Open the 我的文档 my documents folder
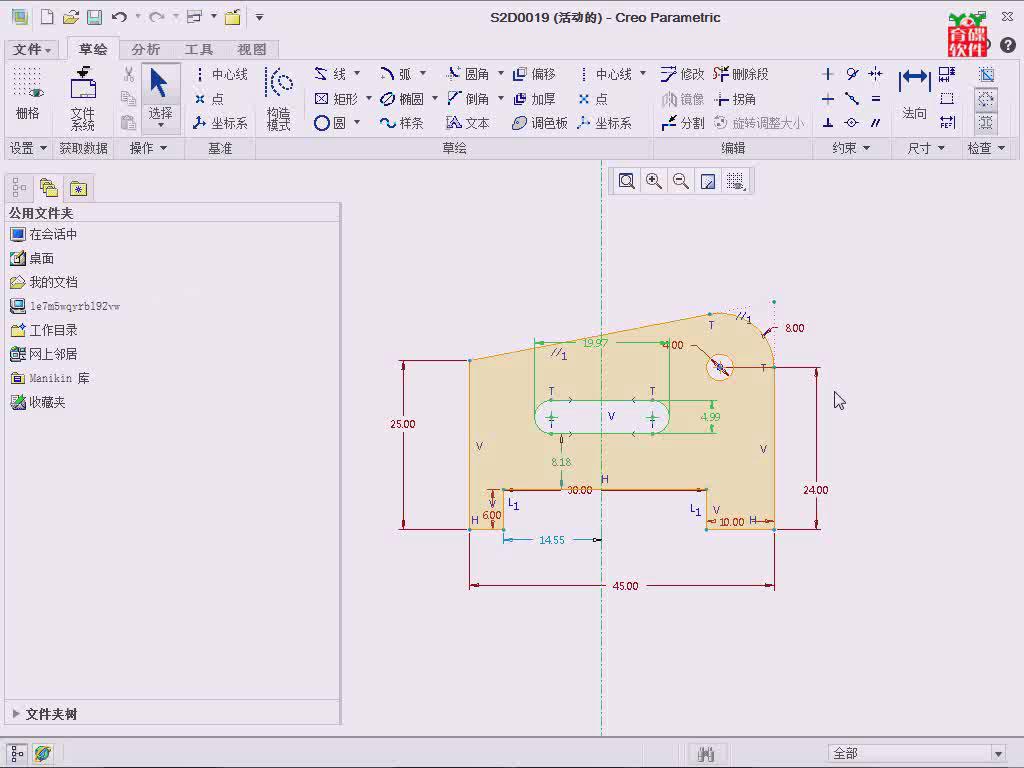This screenshot has width=1024, height=768. (44, 282)
